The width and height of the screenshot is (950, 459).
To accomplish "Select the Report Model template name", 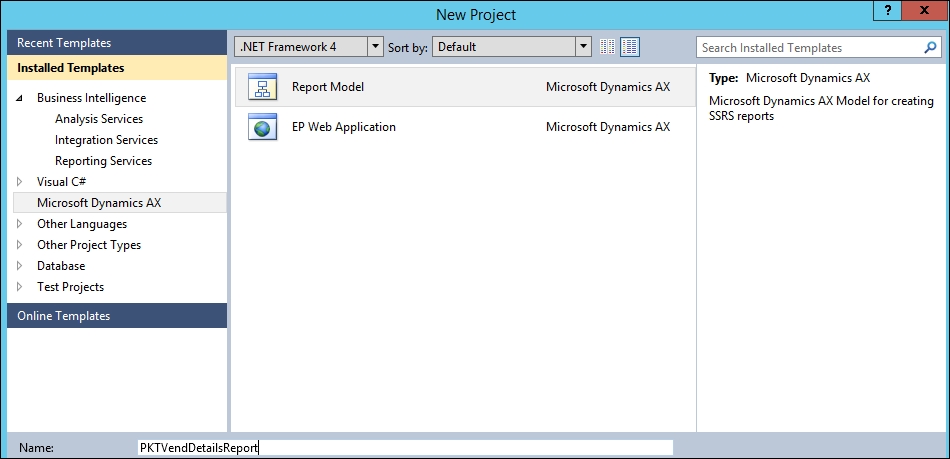I will (328, 87).
